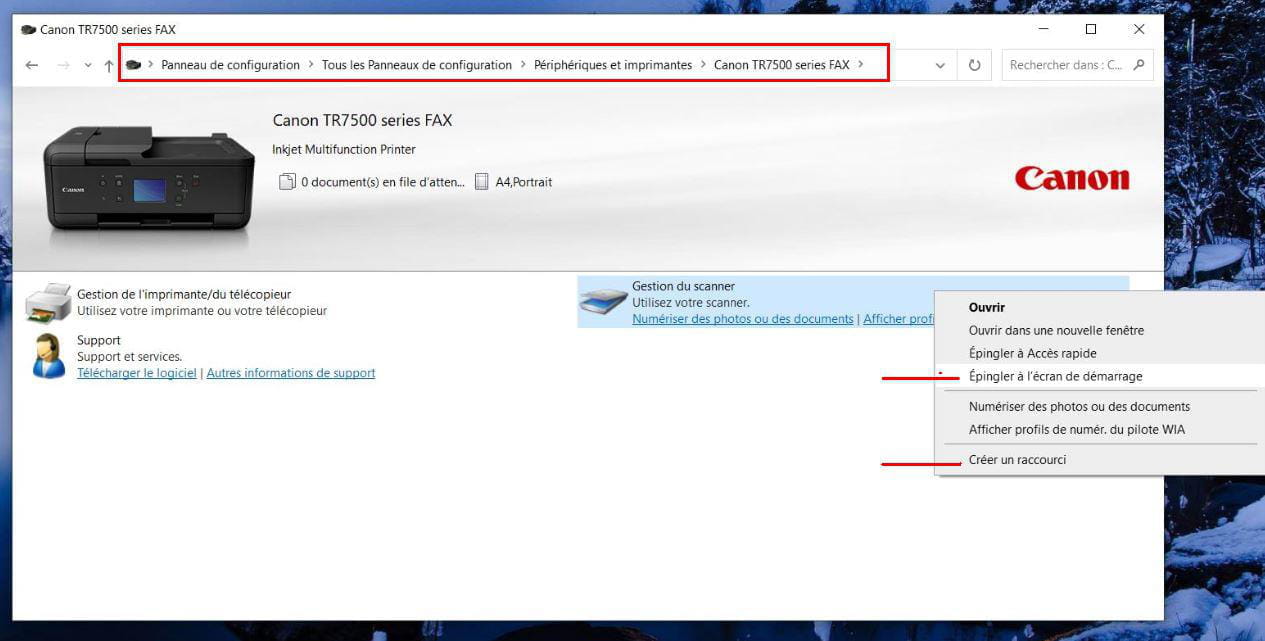
Task: Click the title bar printer icon
Action: [28, 30]
